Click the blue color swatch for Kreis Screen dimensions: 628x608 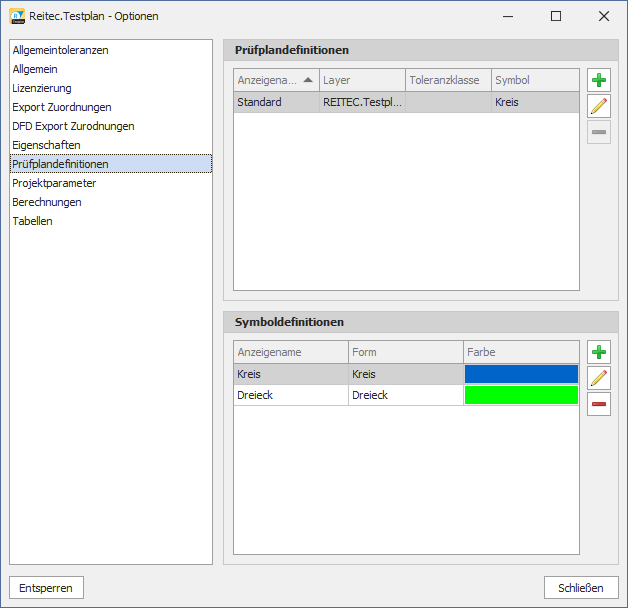(x=521, y=374)
